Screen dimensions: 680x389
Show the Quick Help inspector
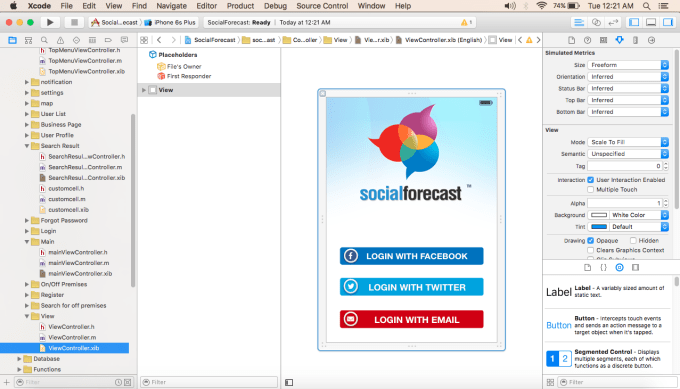[x=587, y=40]
